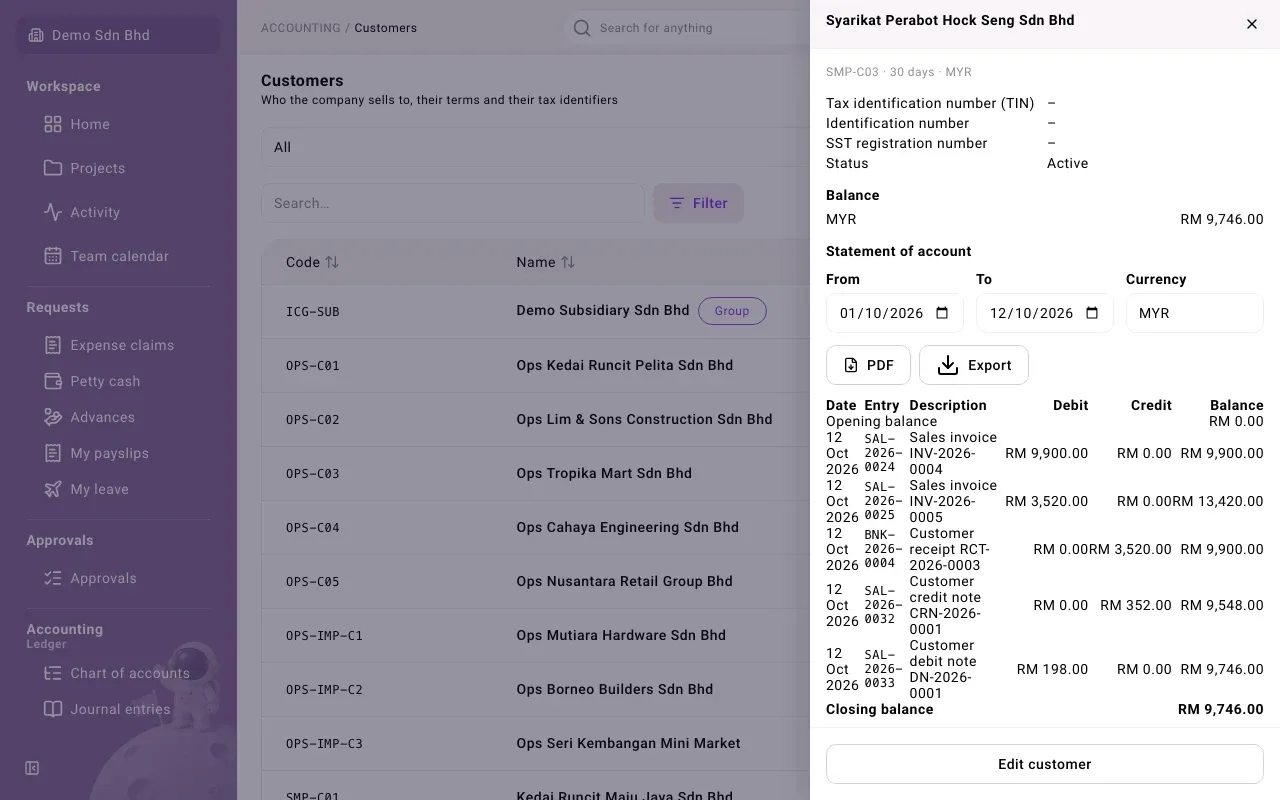Click the My leave airplane icon
Screen dimensions: 1280x800
(x=53, y=489)
